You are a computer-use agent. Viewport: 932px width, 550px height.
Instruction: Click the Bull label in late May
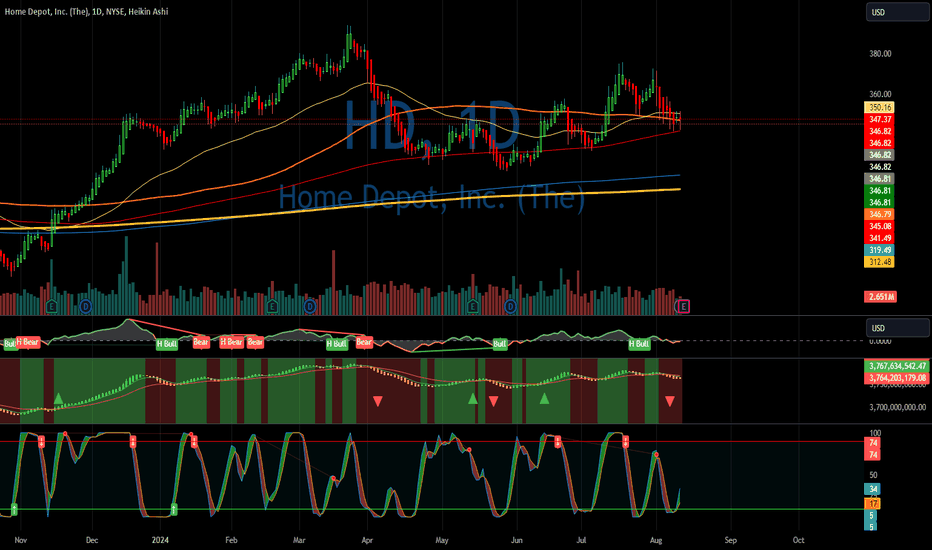[500, 344]
